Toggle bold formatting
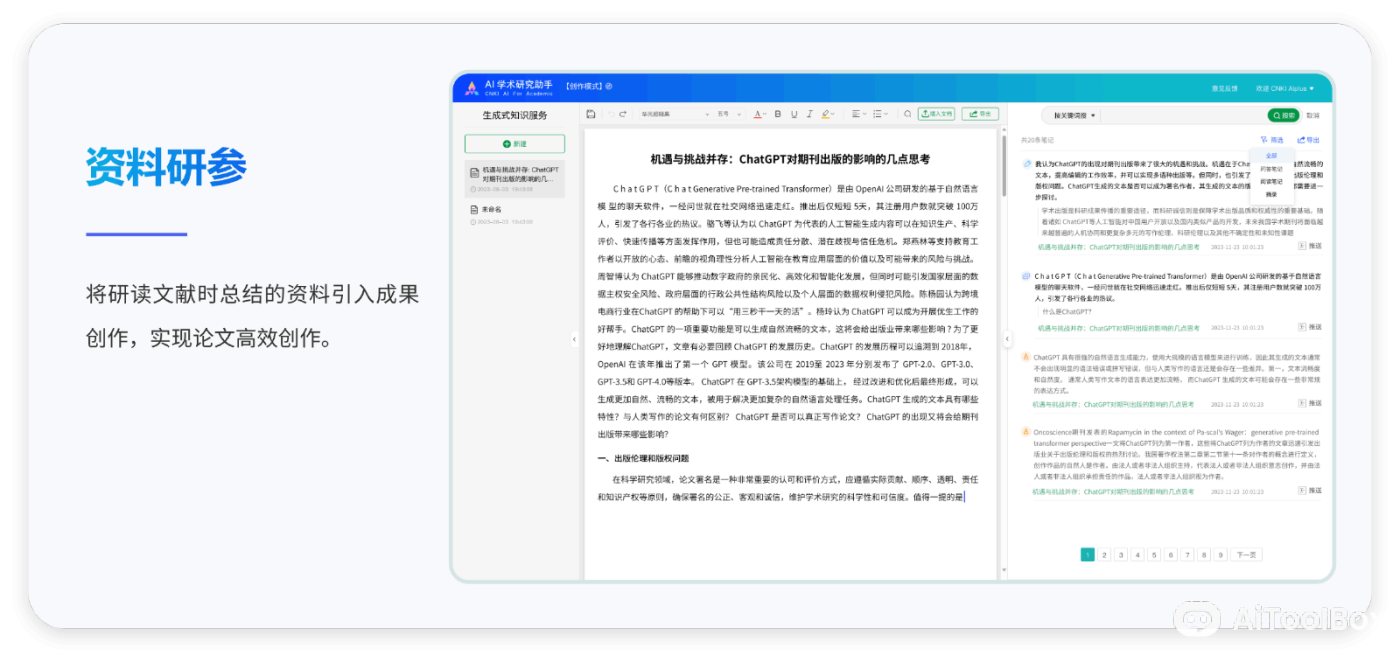Viewport: 1400px width, 662px height. pyautogui.click(x=778, y=115)
